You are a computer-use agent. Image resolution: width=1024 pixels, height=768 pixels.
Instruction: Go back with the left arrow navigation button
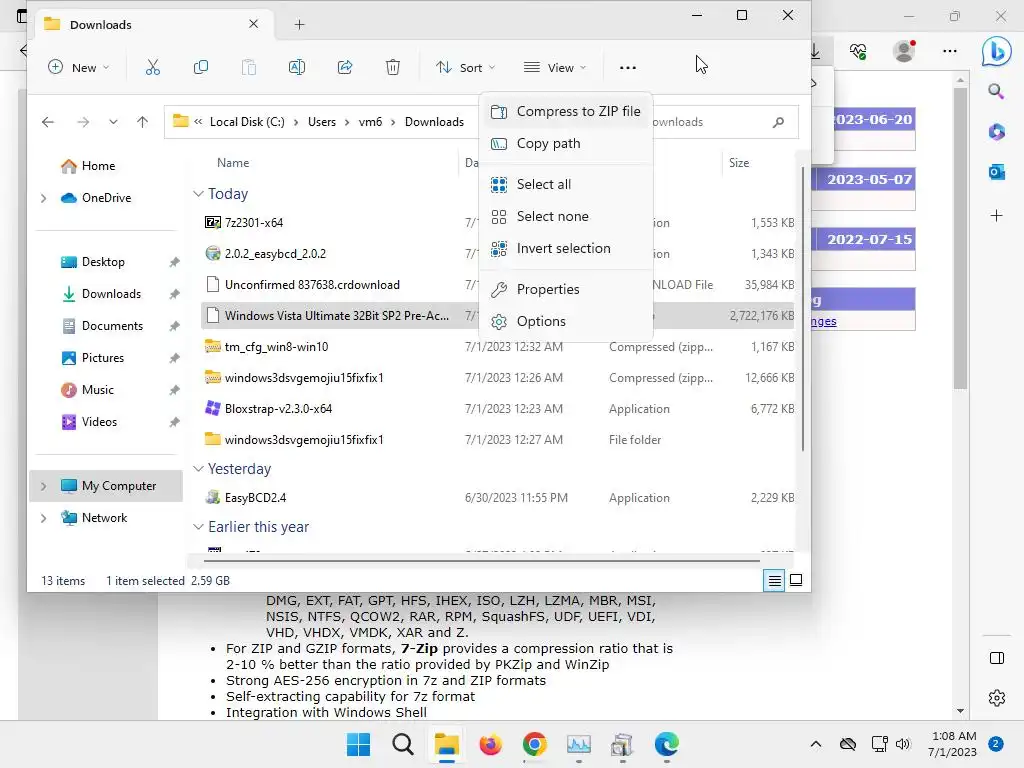pyautogui.click(x=48, y=122)
